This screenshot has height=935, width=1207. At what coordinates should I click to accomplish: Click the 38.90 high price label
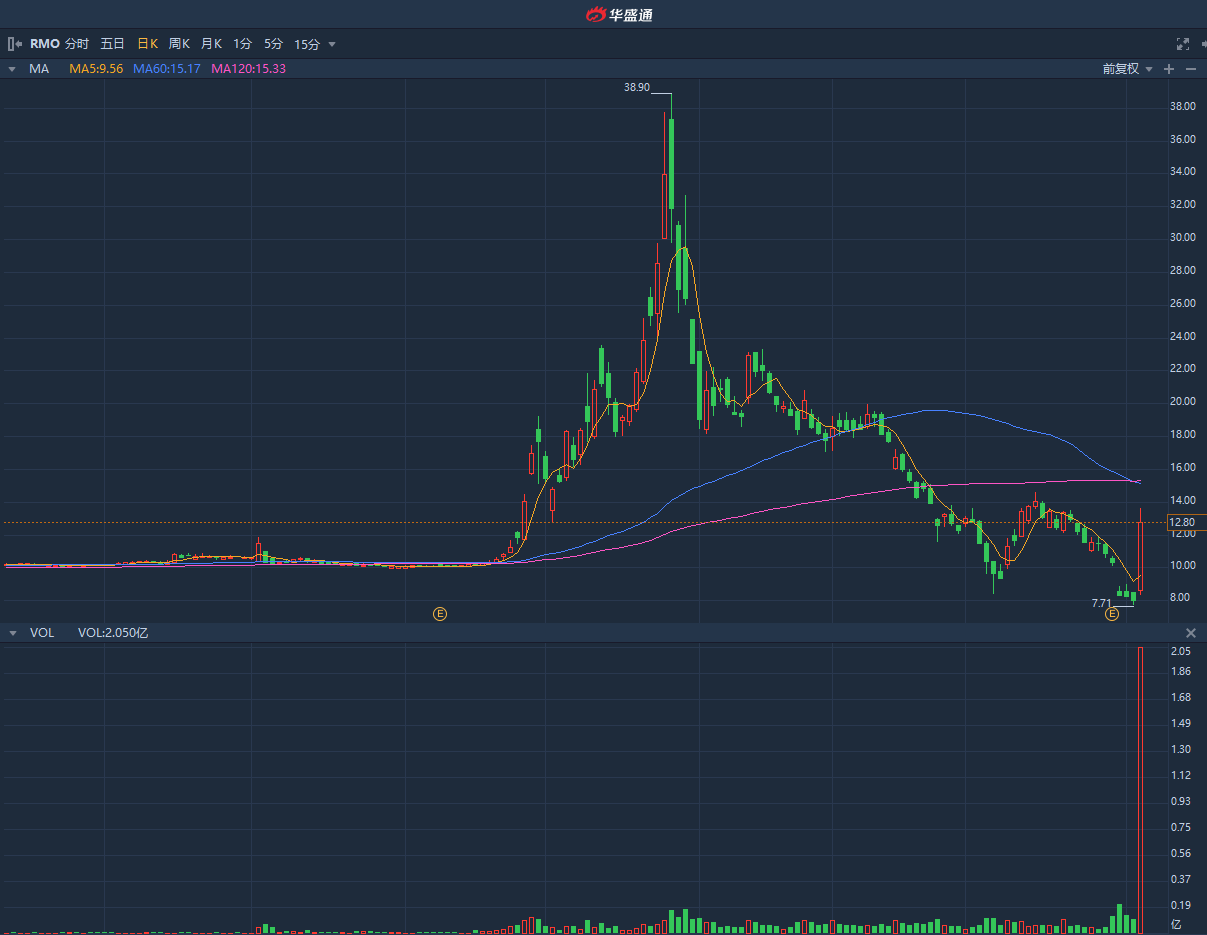pyautogui.click(x=637, y=88)
